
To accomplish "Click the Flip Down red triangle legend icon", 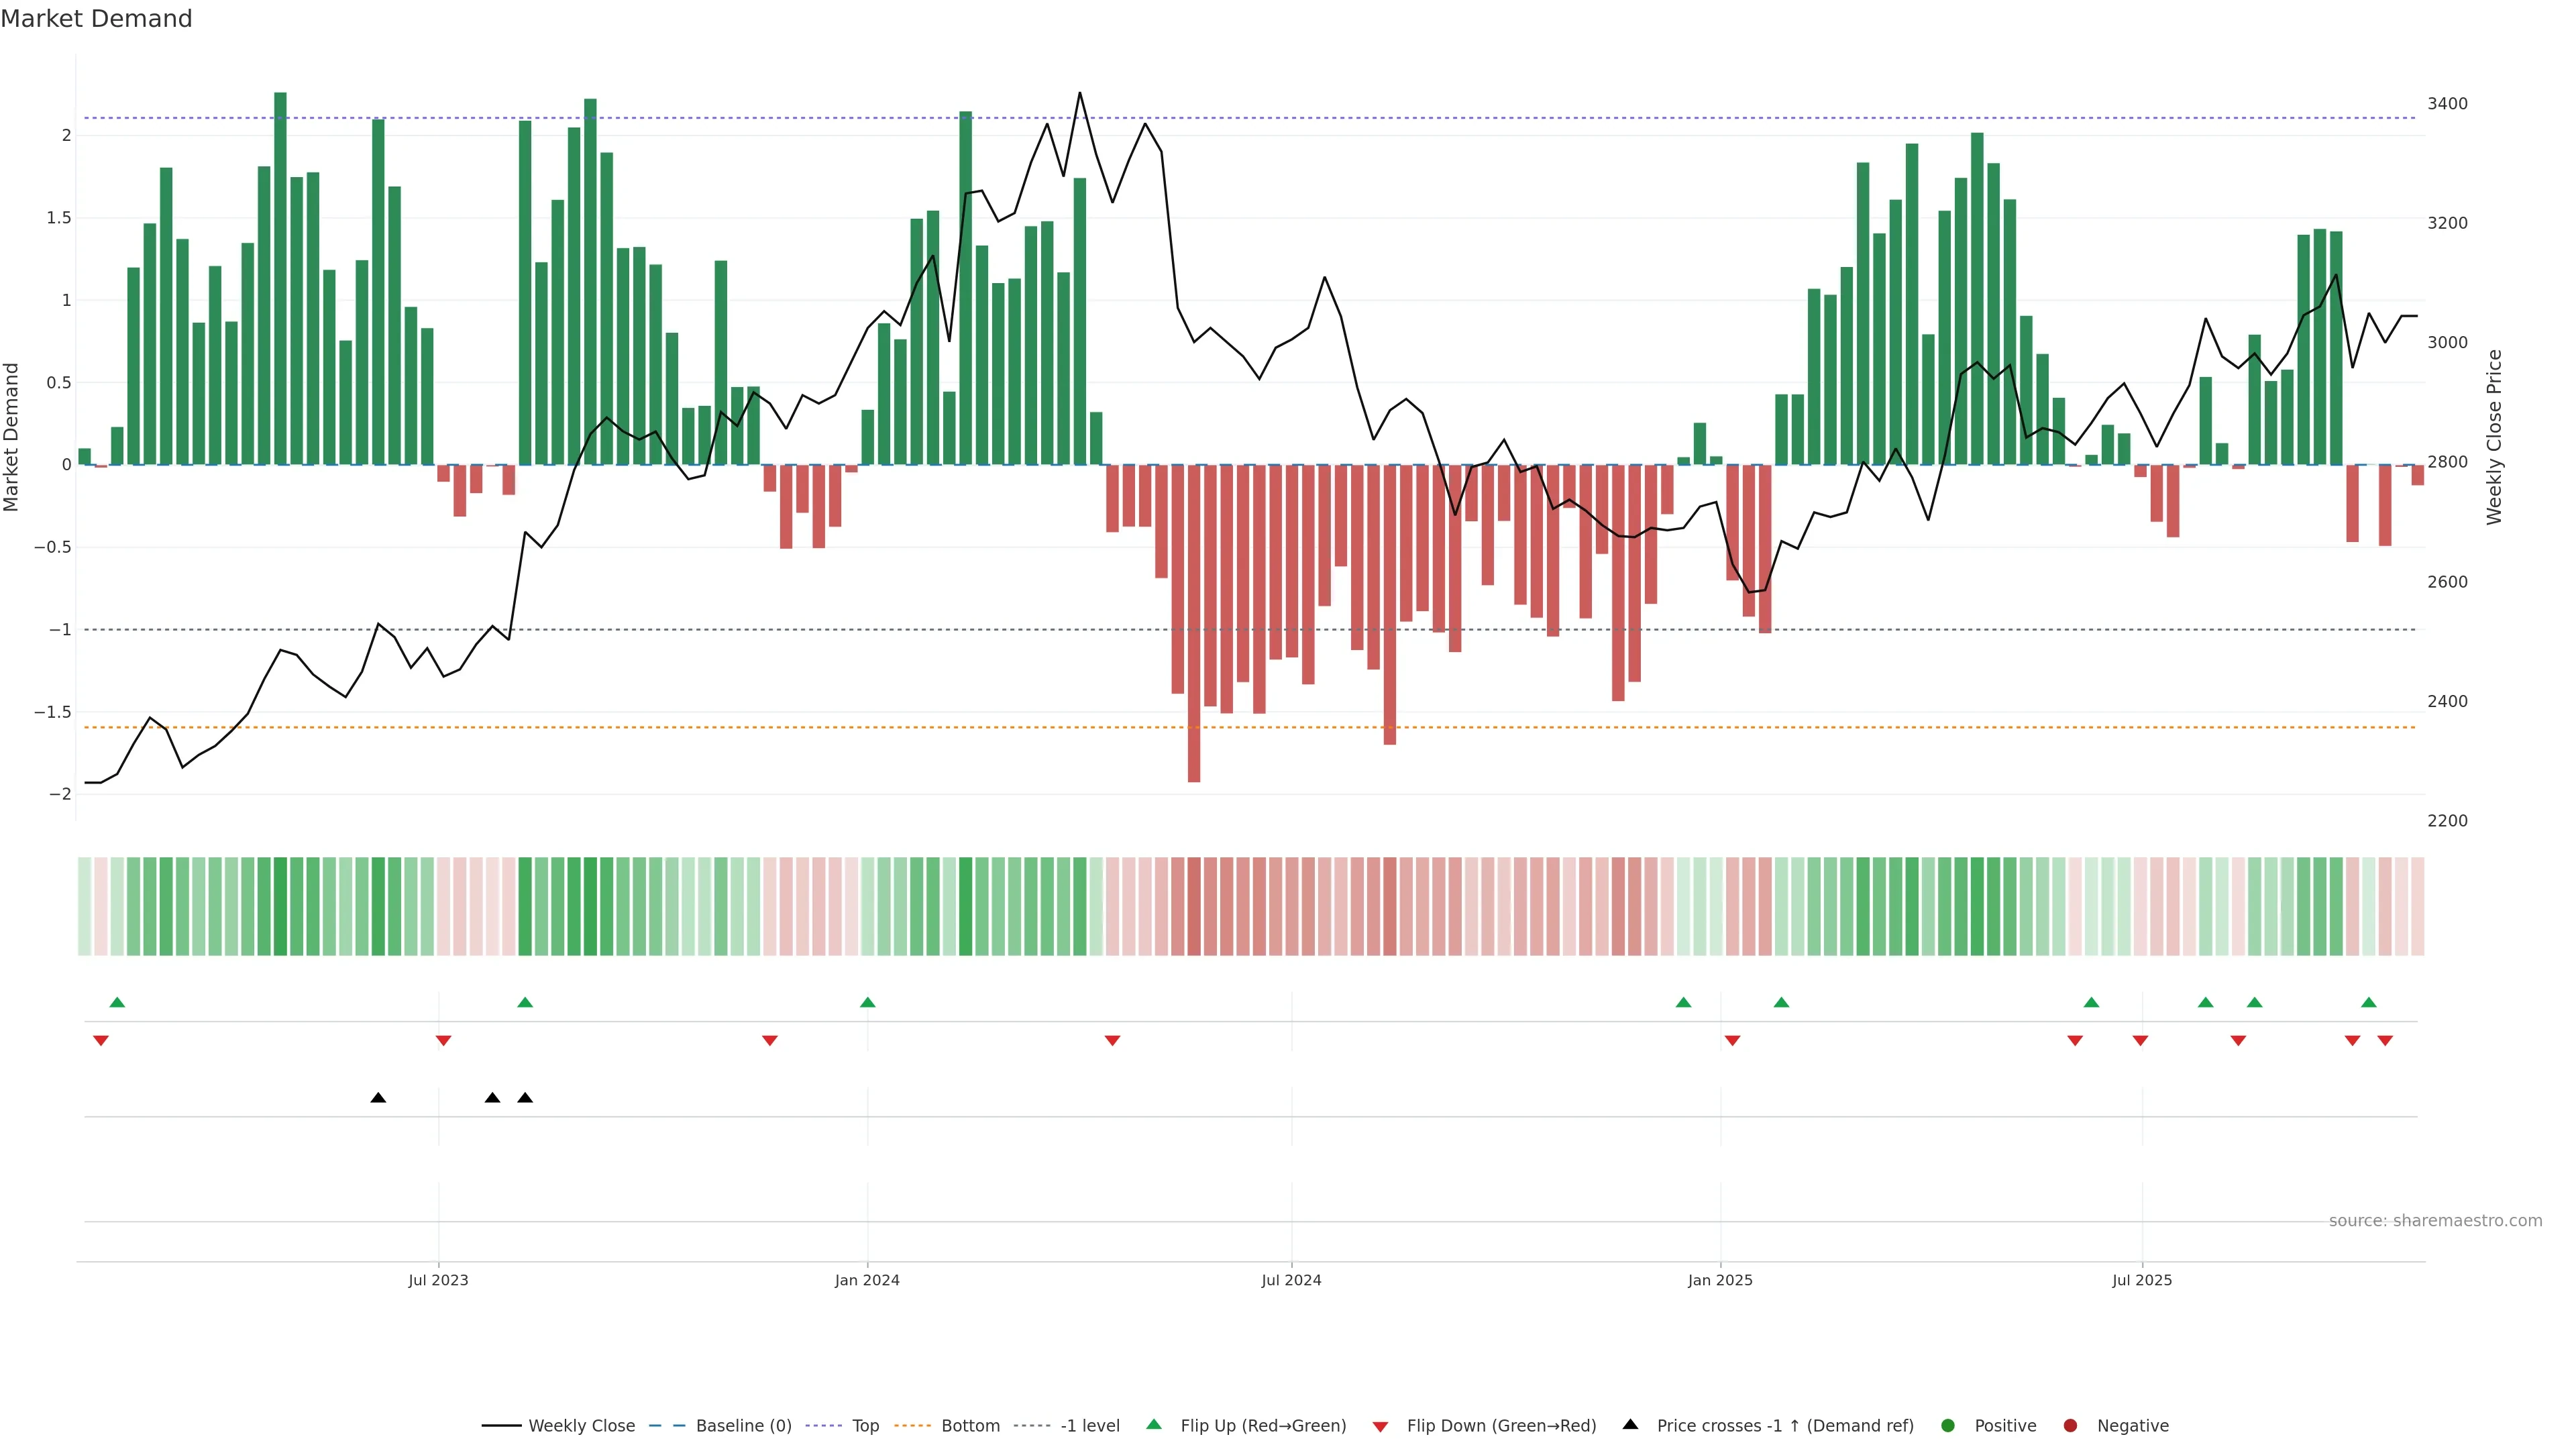I will (1380, 1427).
